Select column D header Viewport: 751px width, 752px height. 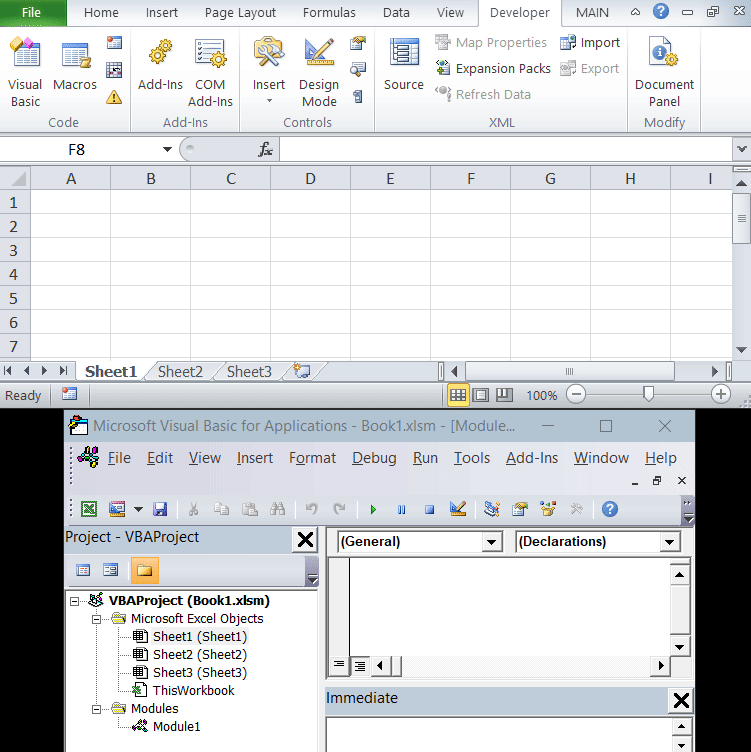point(310,179)
